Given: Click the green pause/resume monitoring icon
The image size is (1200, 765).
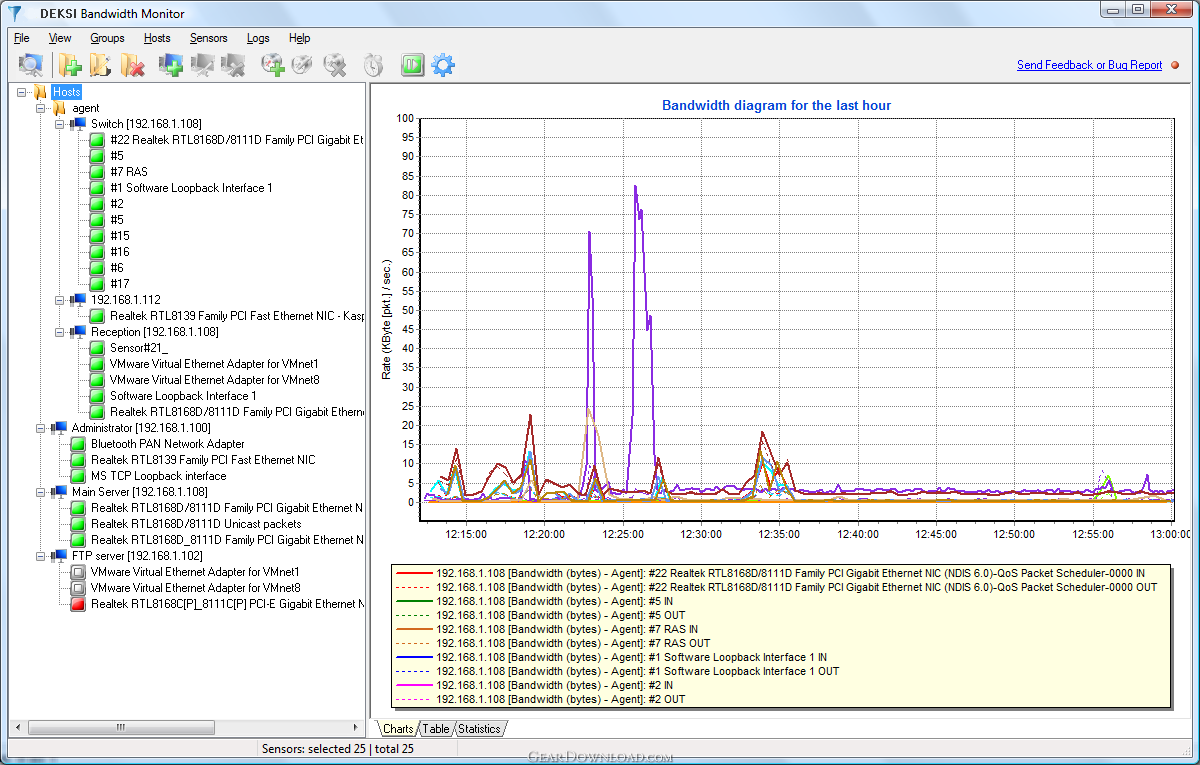Looking at the screenshot, I should (x=413, y=65).
